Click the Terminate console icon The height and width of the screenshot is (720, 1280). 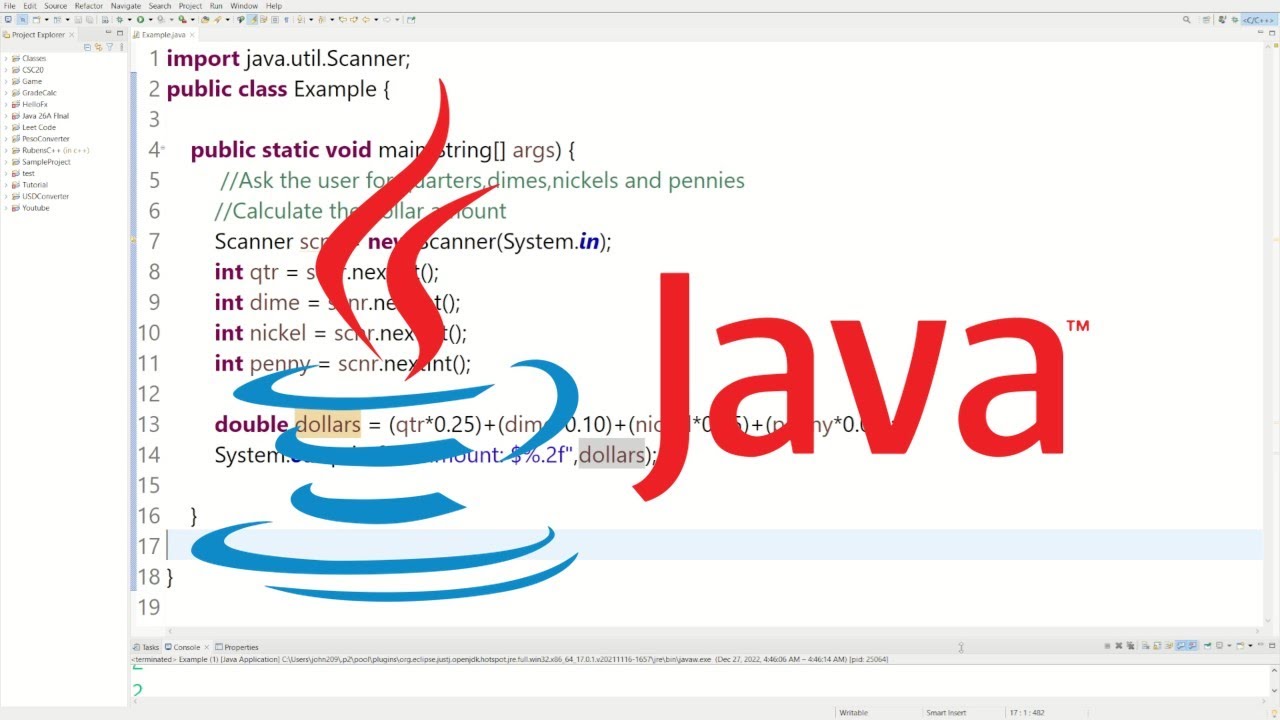click(x=1107, y=645)
